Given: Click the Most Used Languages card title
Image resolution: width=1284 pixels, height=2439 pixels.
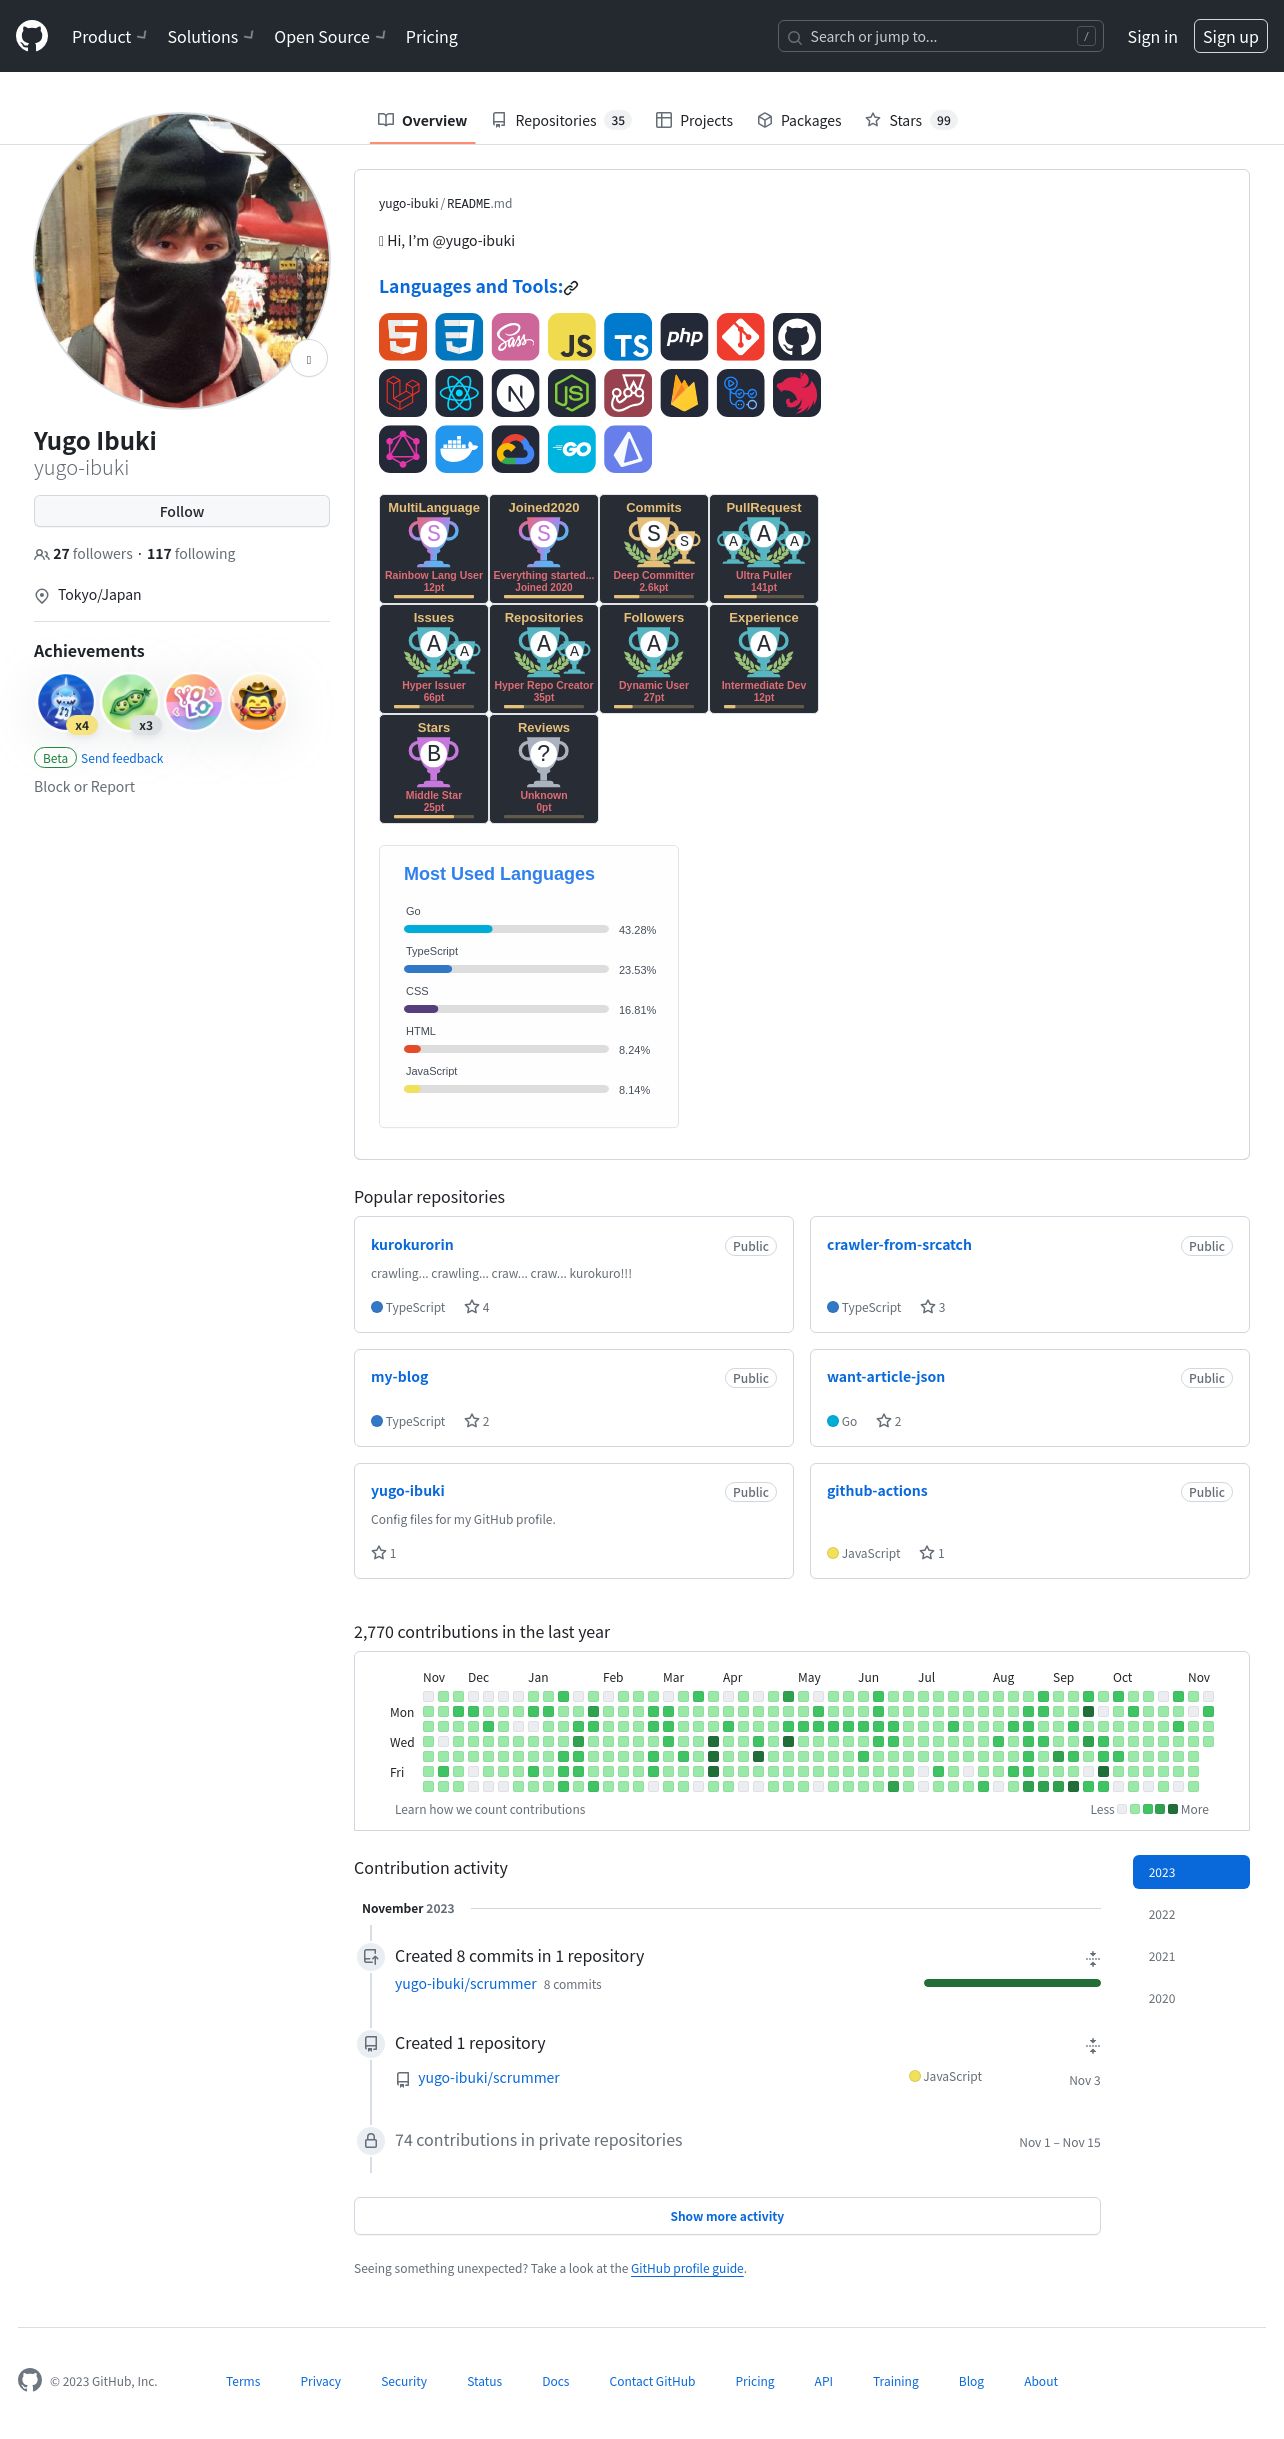Looking at the screenshot, I should pos(499,874).
